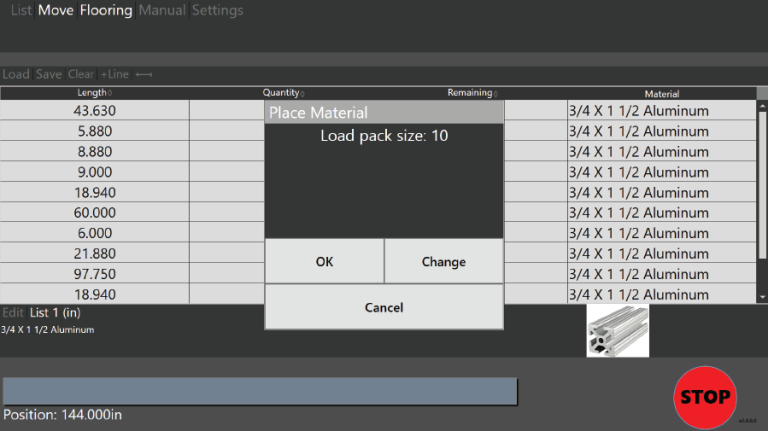Click material cell in the 43.630 row
Viewport: 768px width, 431px height.
(x=662, y=111)
